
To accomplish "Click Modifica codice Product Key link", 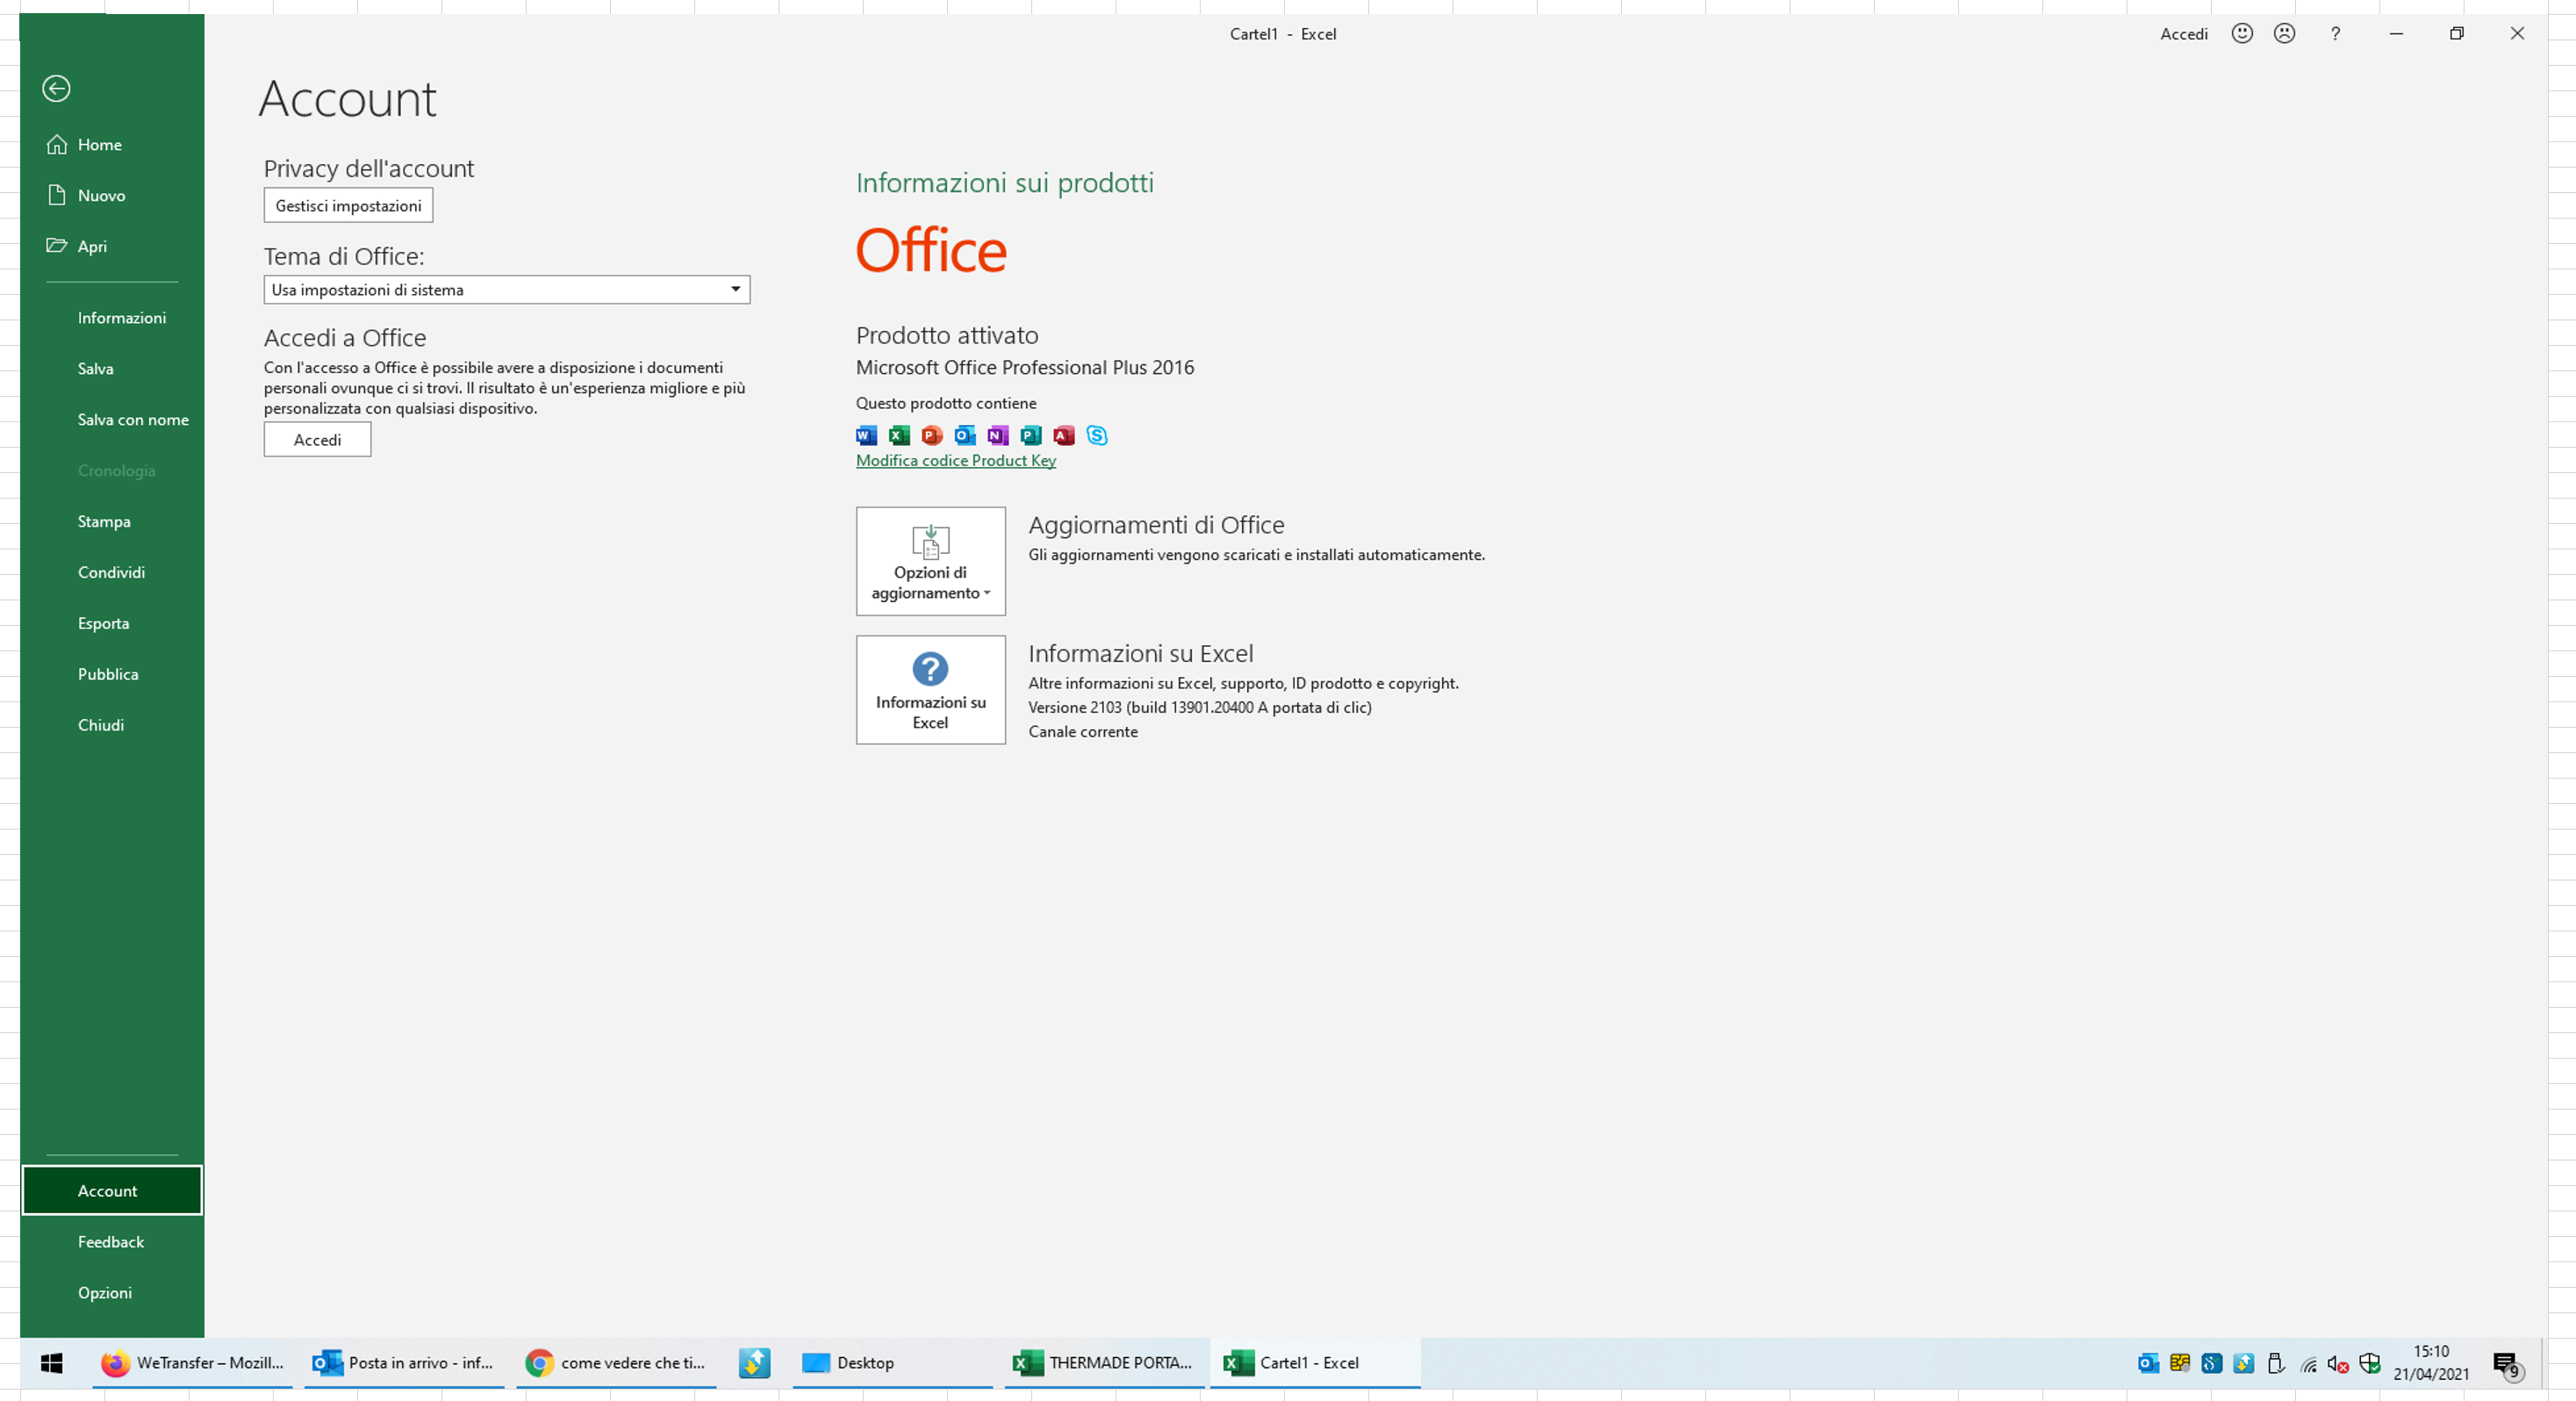I will click(955, 461).
